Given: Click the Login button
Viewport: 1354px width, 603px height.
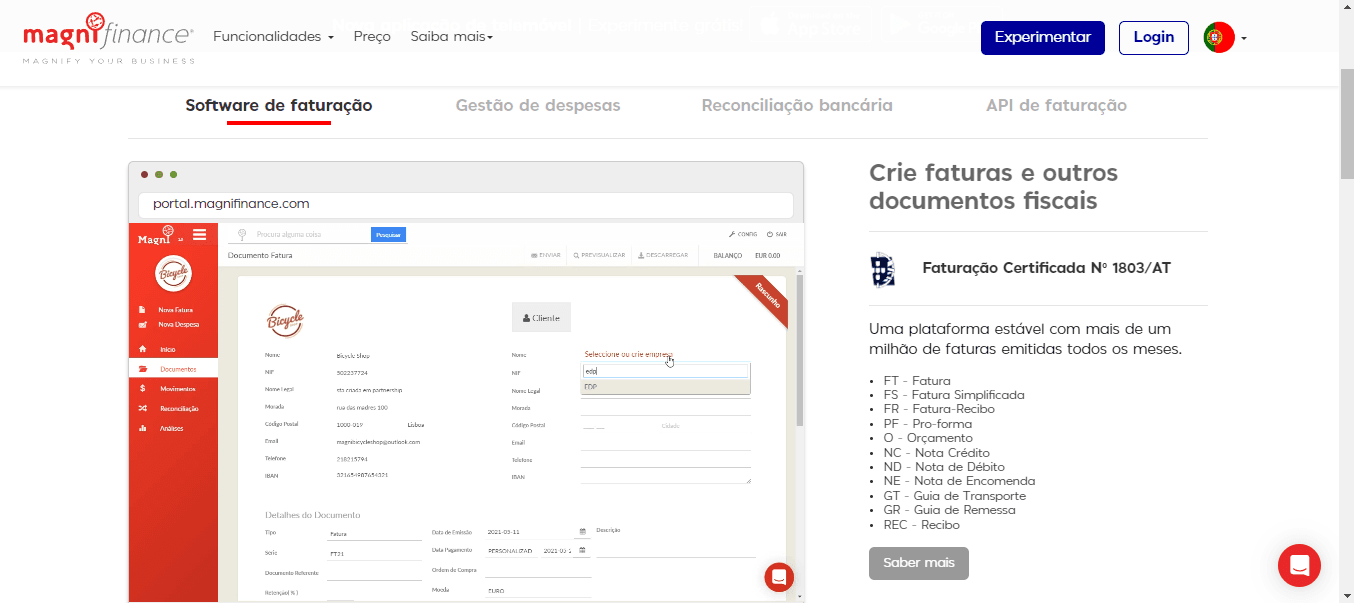Looking at the screenshot, I should click(x=1154, y=37).
